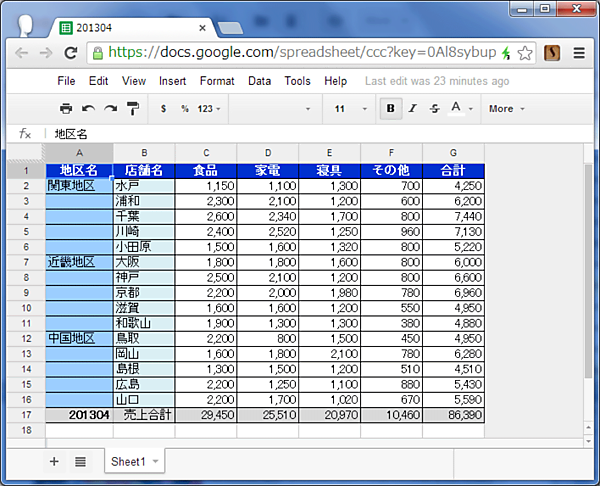Click the 'Last edit was 23 minutes ago' link
Image resolution: width=600 pixels, height=486 pixels.
click(437, 81)
